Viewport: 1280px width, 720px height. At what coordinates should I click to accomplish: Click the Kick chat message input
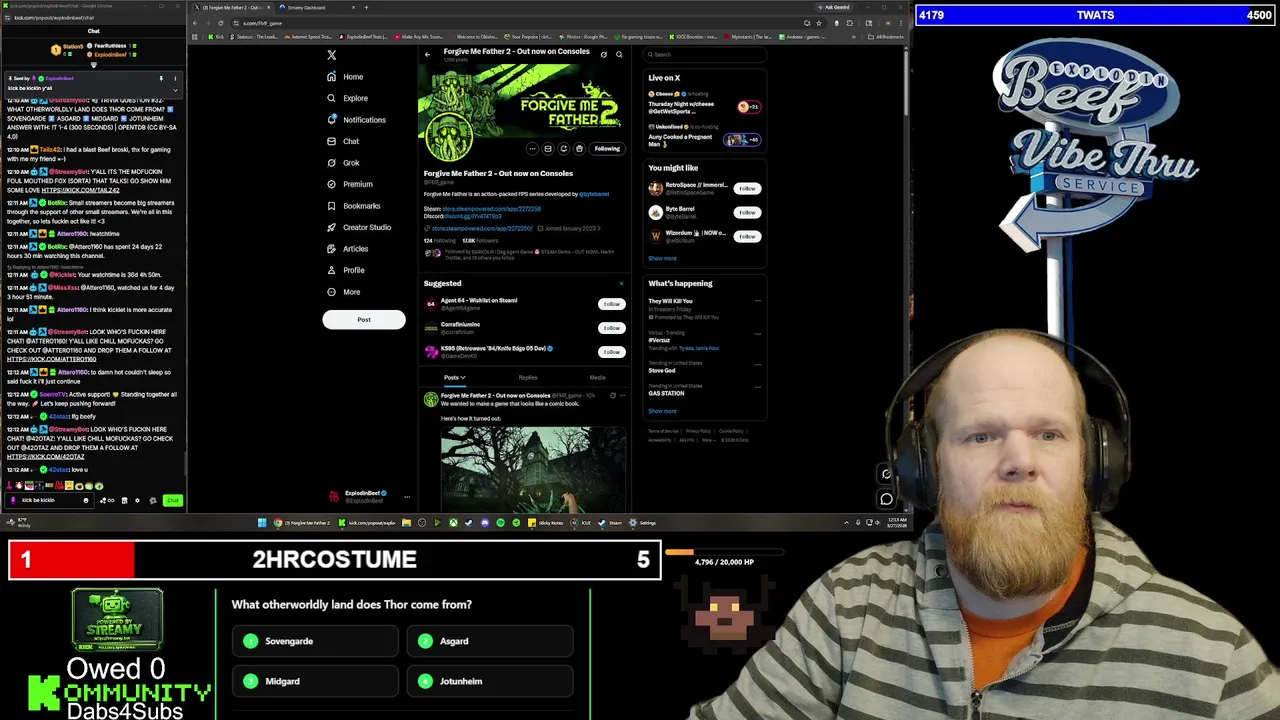coord(50,500)
